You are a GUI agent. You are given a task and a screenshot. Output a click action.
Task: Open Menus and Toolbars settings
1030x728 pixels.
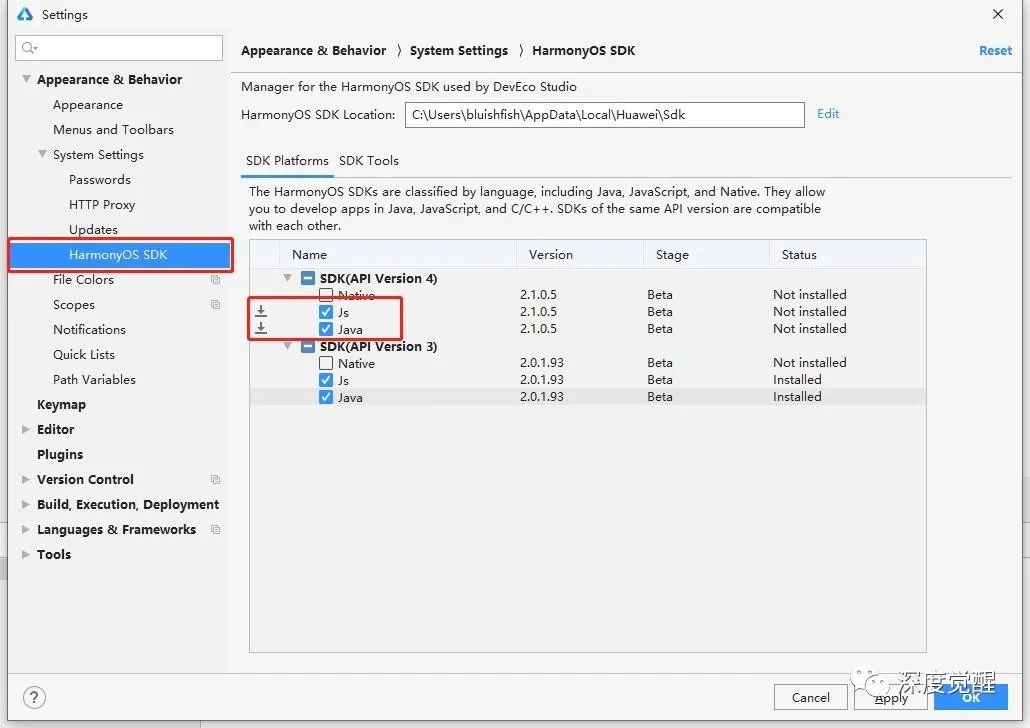[x=113, y=129]
